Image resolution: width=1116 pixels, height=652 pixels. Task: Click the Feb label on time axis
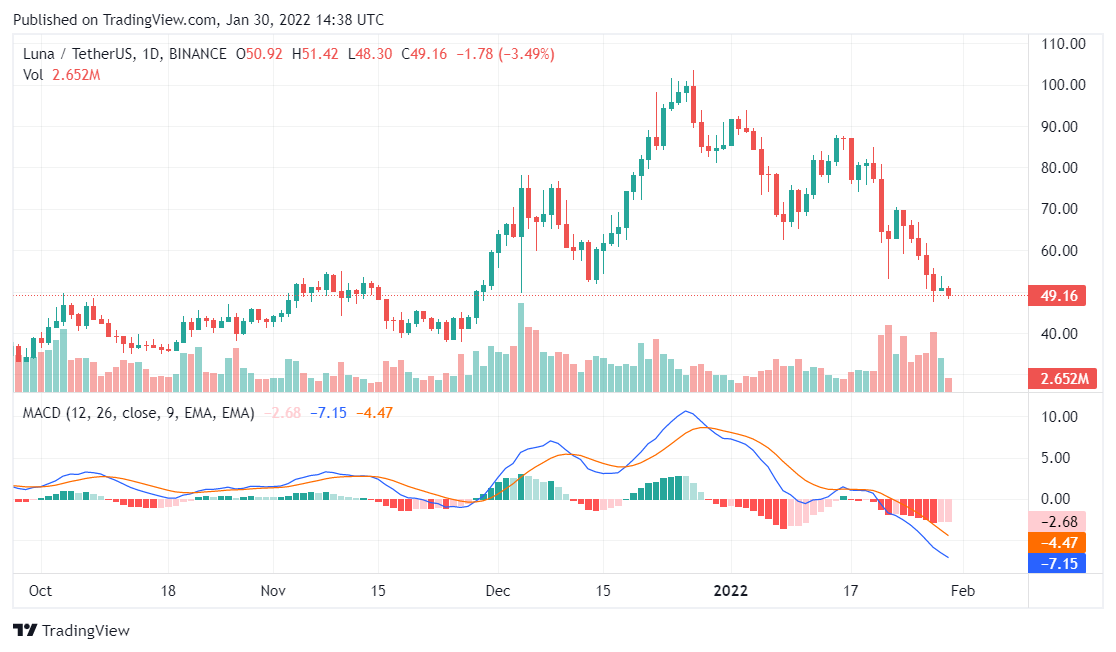963,590
